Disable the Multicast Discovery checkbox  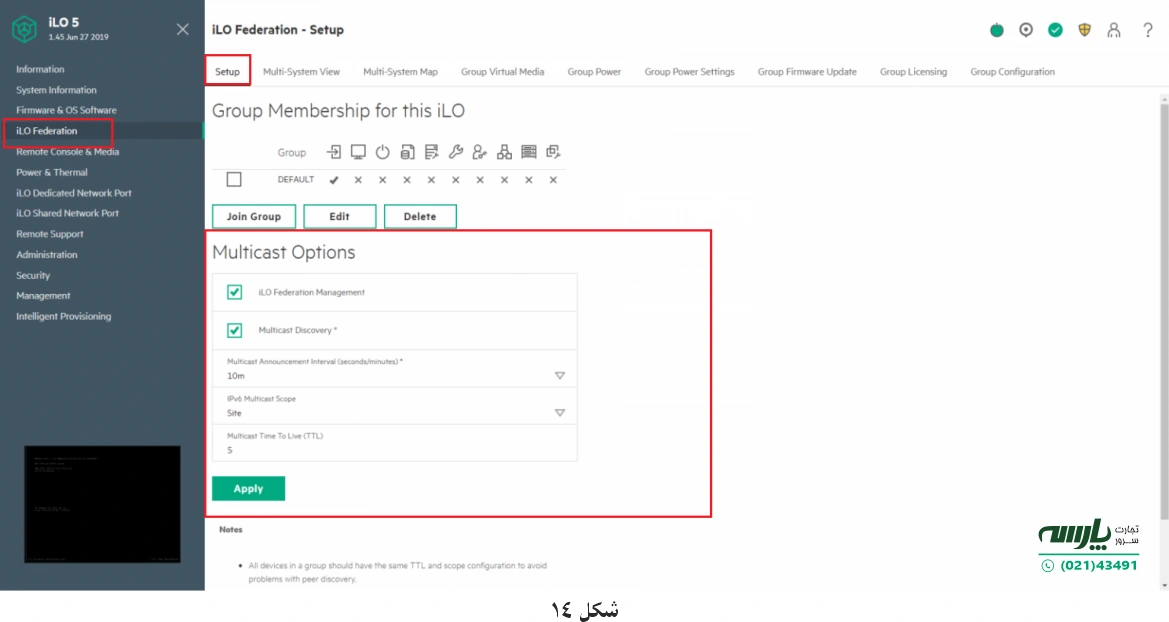(x=234, y=330)
